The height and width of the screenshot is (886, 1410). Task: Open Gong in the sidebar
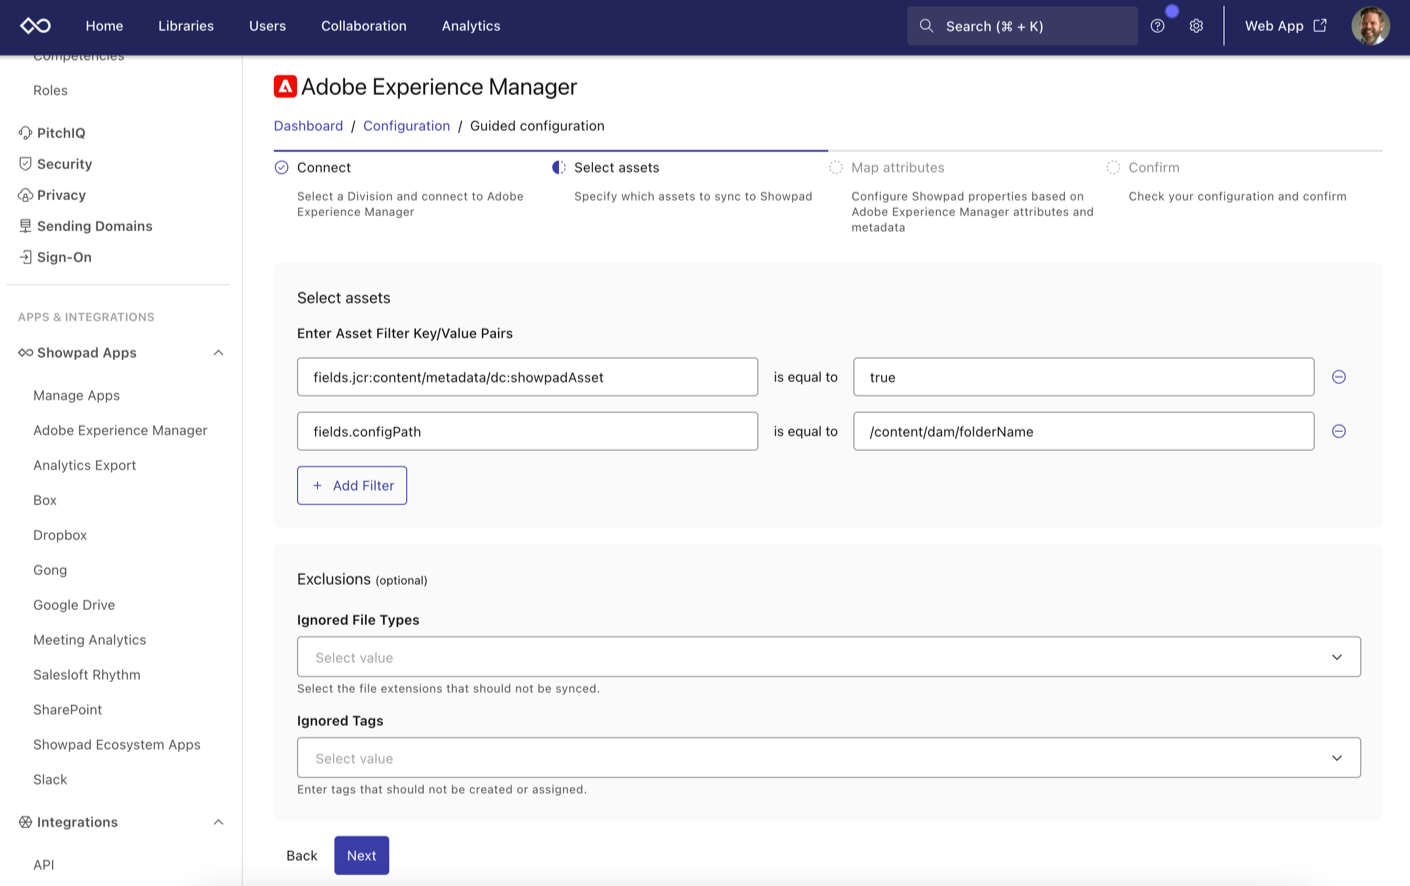[50, 570]
